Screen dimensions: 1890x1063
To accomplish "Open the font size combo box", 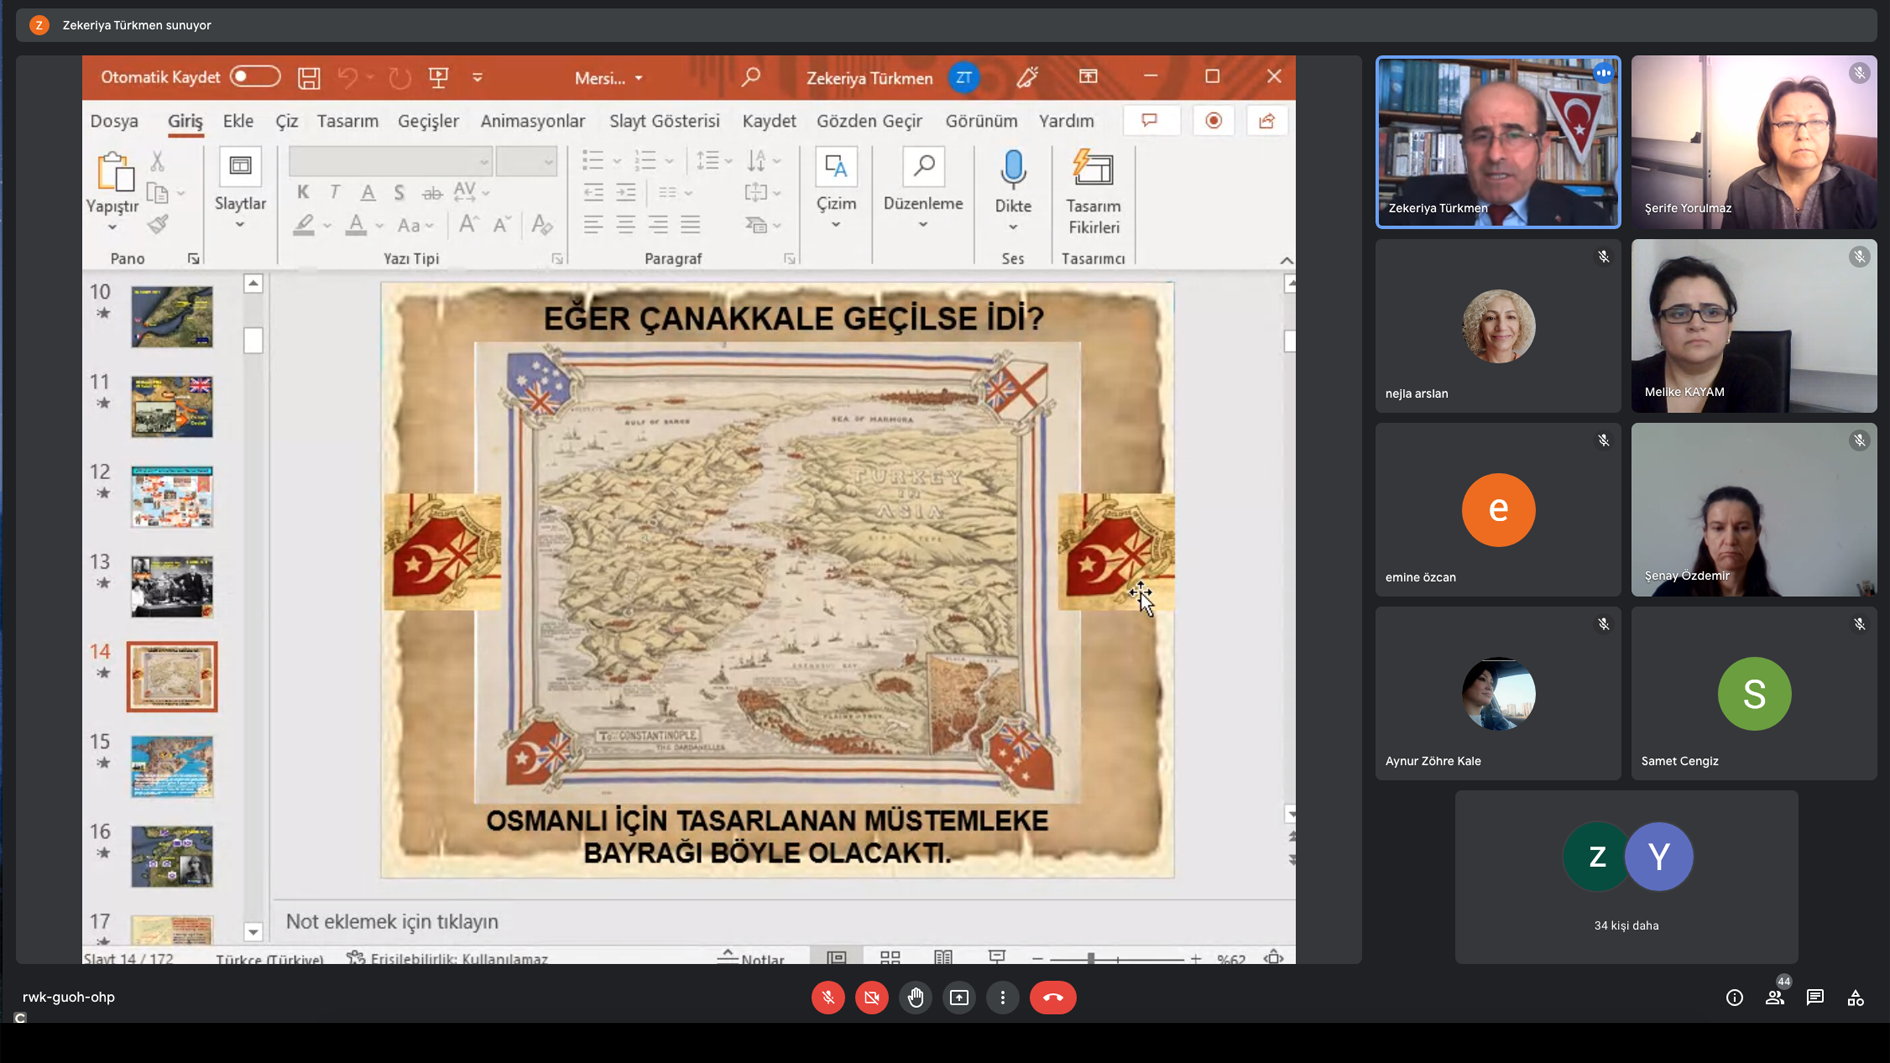I will pyautogui.click(x=526, y=161).
